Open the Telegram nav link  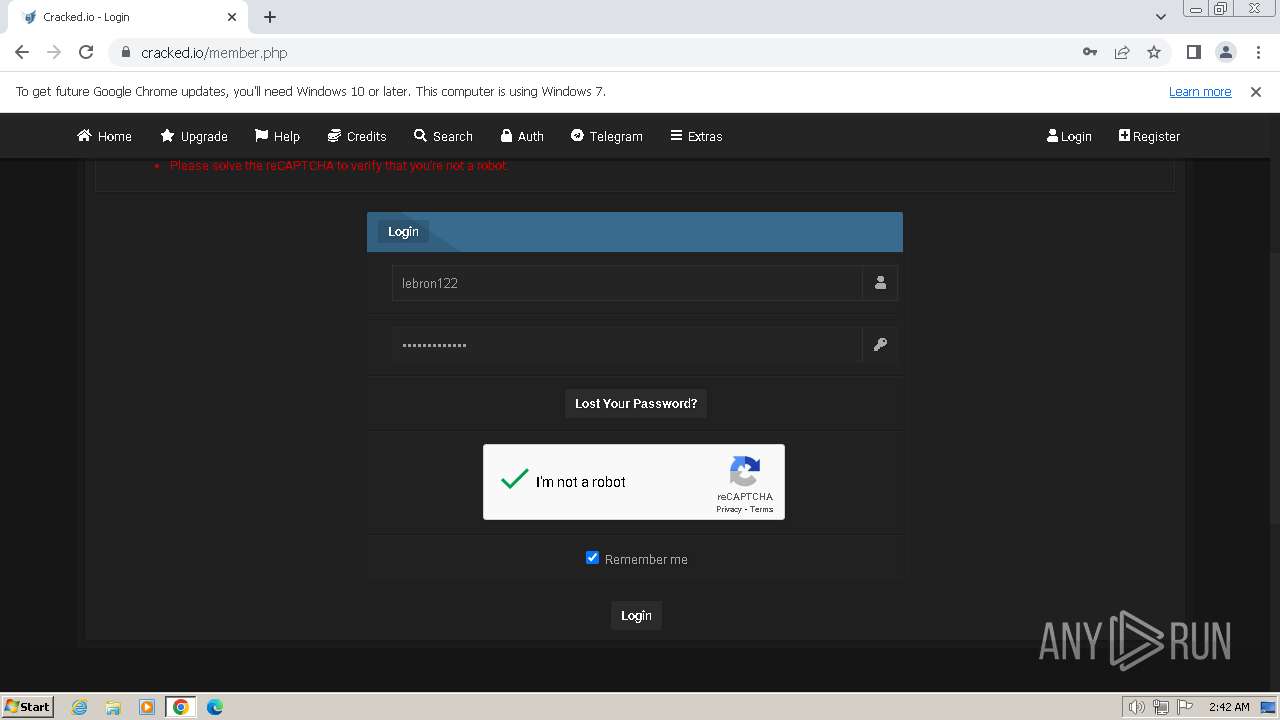tap(607, 136)
